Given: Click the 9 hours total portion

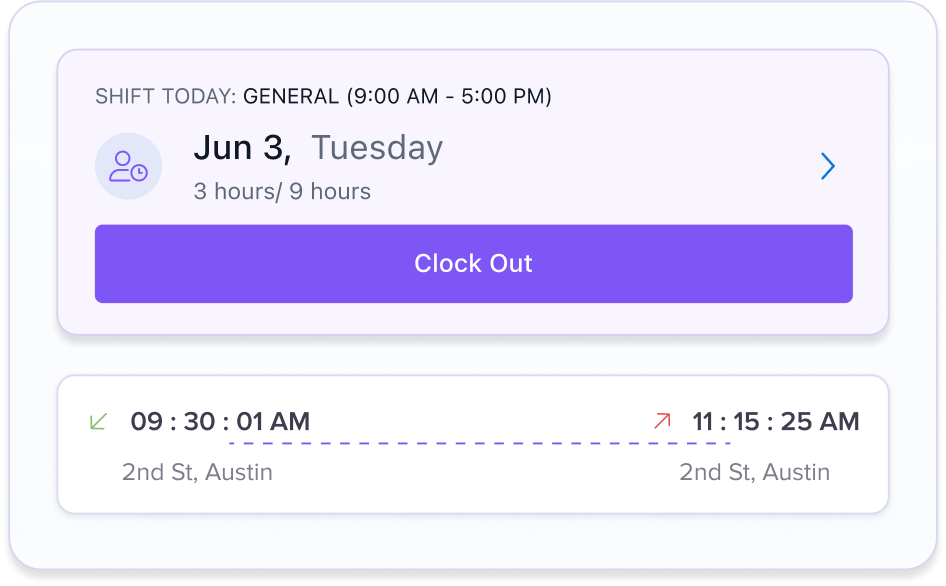Looking at the screenshot, I should point(330,191).
